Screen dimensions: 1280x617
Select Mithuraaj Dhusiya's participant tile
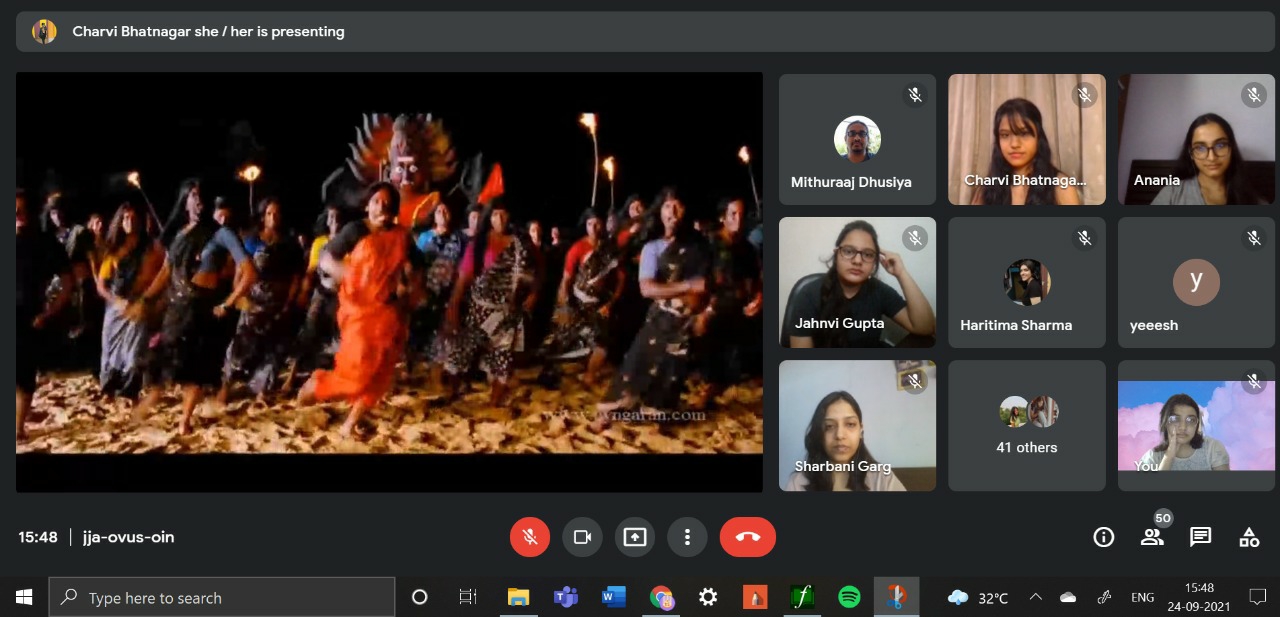click(857, 140)
